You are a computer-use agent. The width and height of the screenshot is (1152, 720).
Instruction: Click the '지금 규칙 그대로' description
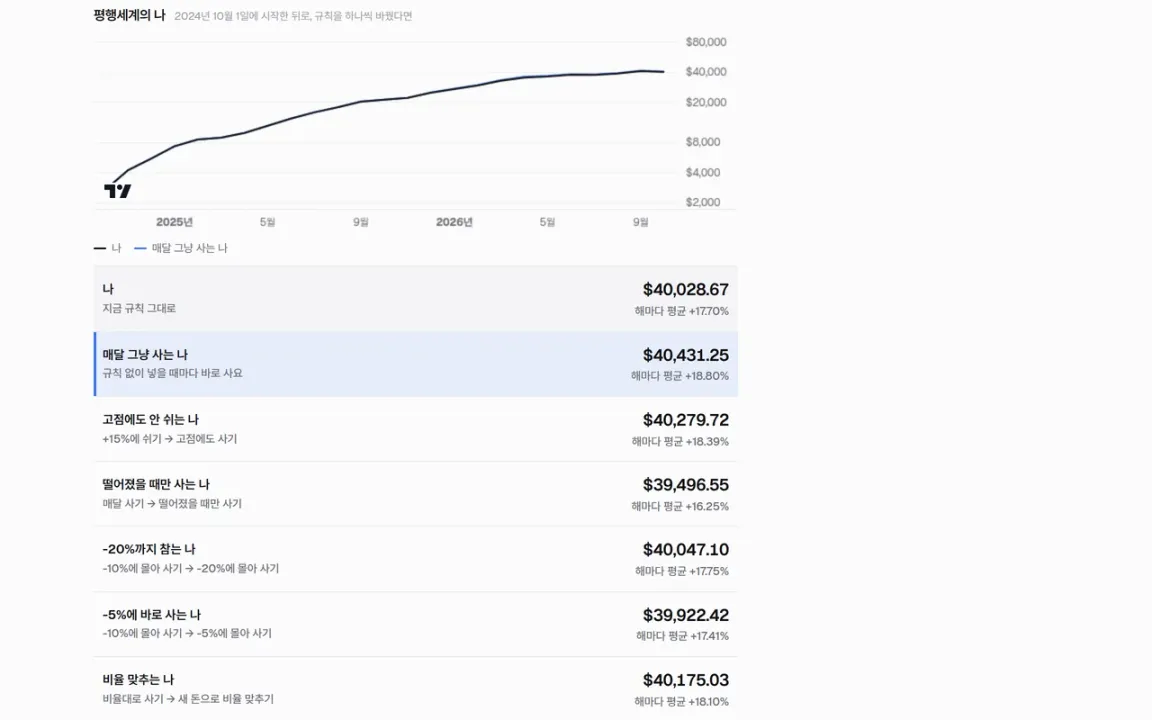tap(139, 309)
